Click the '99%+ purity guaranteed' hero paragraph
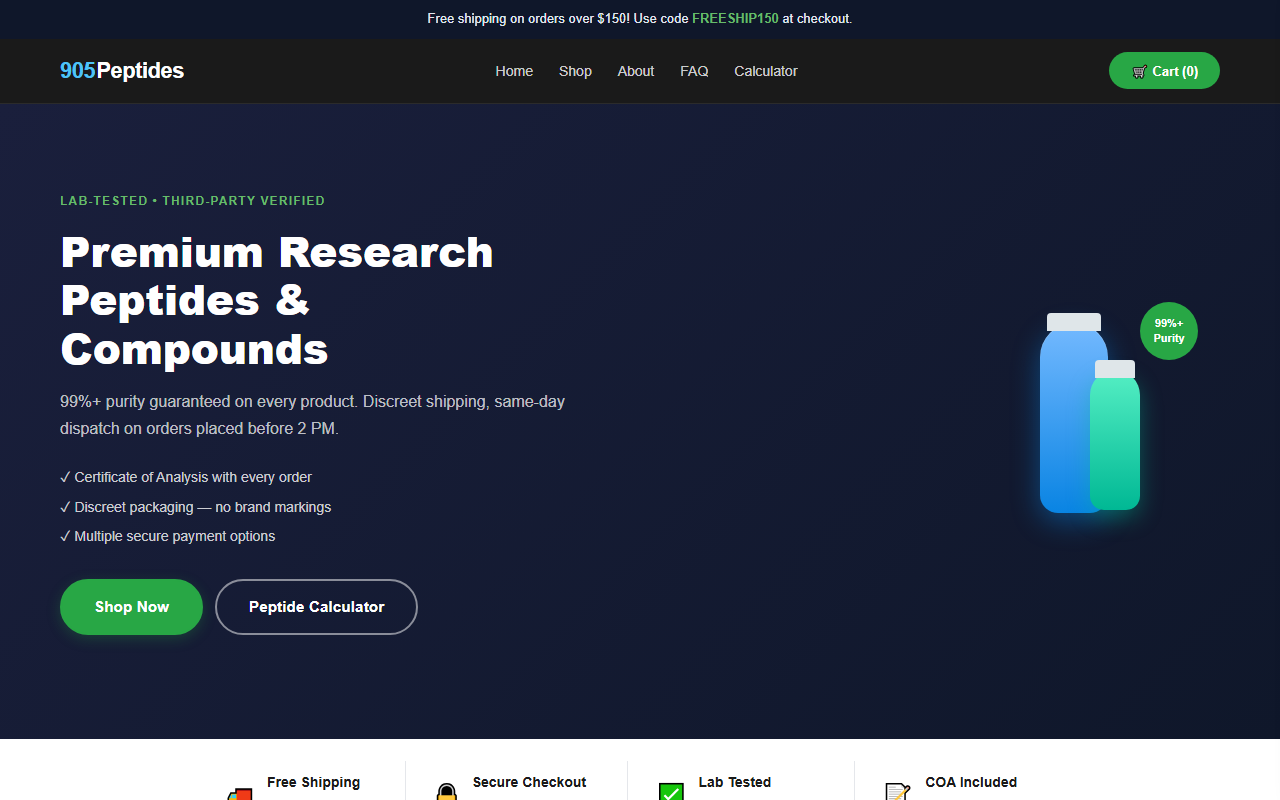This screenshot has width=1280, height=800. 312,415
